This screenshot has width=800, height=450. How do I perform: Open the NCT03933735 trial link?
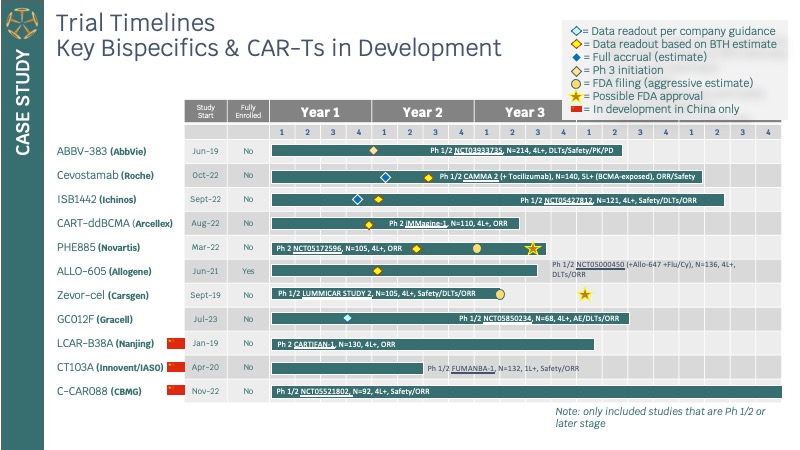click(479, 151)
